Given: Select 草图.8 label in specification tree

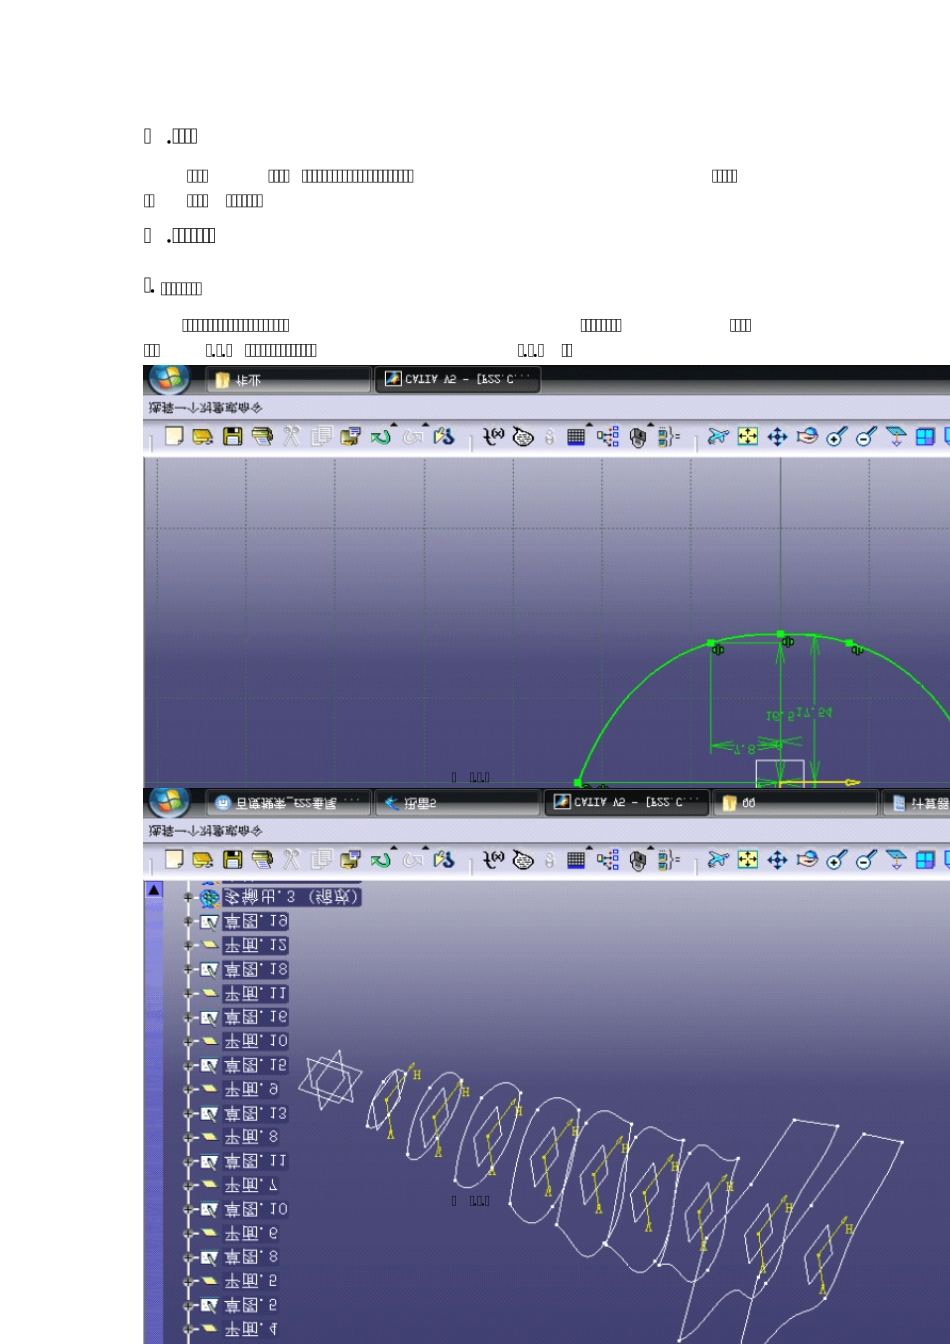Looking at the screenshot, I should tap(251, 1258).
